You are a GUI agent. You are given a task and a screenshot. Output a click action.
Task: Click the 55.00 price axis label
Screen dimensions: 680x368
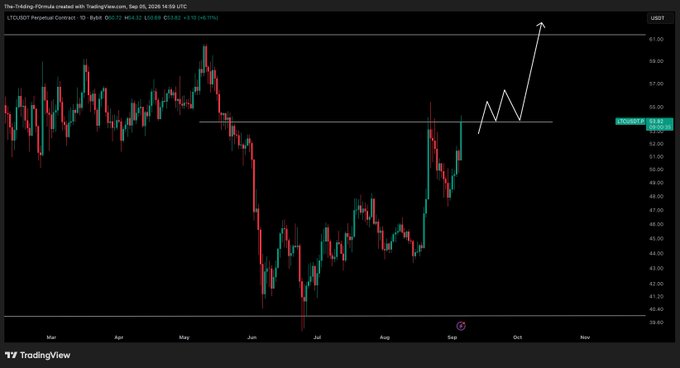coord(656,107)
